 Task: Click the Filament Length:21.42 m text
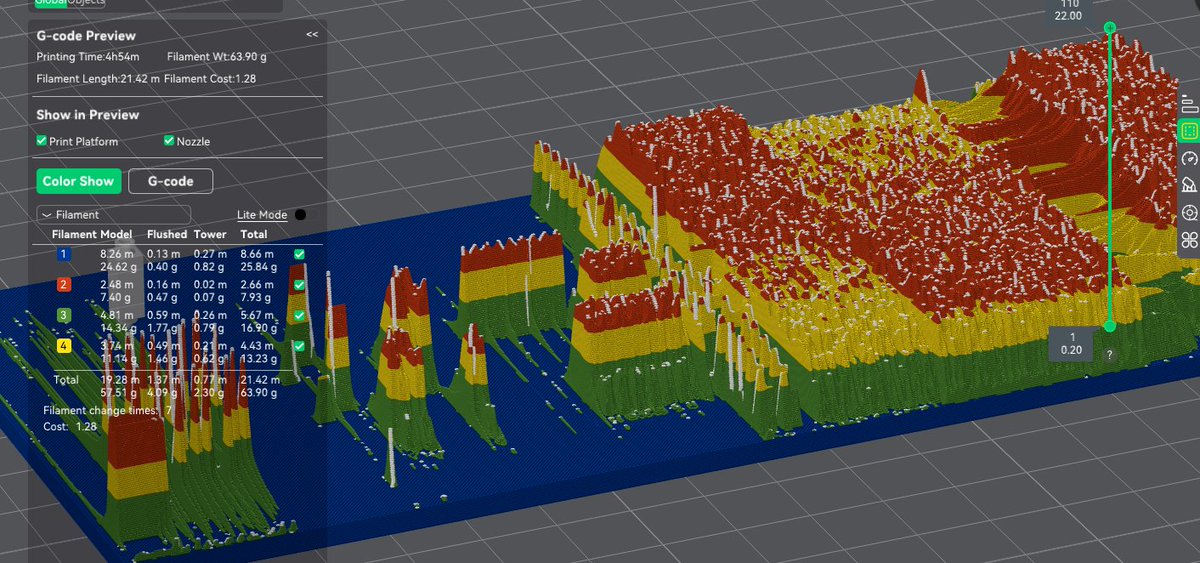click(98, 78)
